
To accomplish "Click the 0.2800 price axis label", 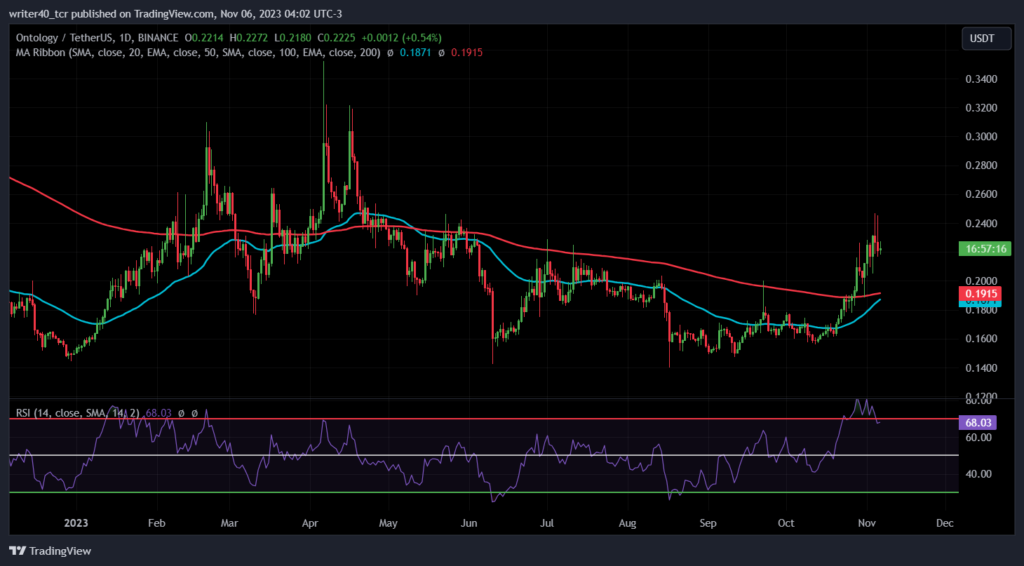I will coord(982,165).
